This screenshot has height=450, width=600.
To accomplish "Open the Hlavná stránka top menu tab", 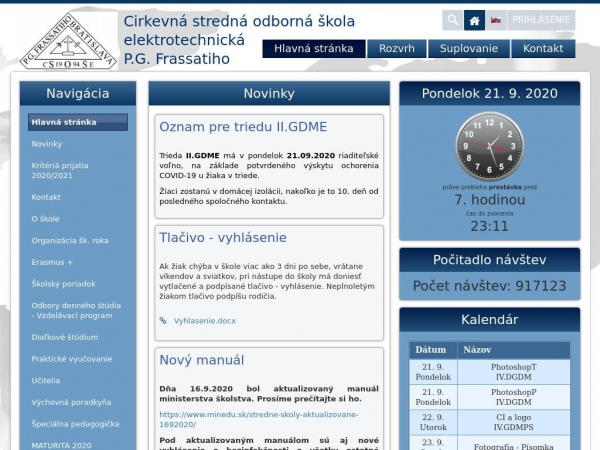I will coord(314,49).
